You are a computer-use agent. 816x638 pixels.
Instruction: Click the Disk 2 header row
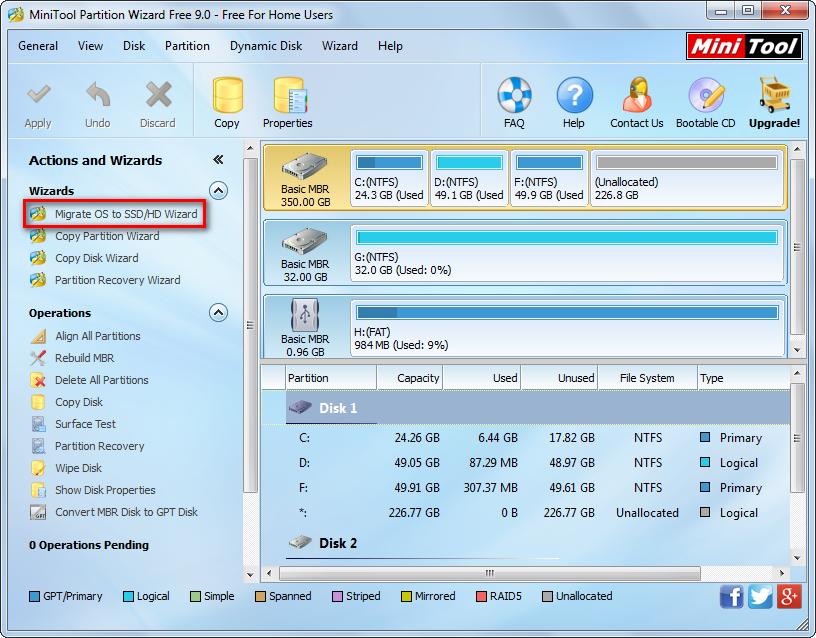coord(526,543)
